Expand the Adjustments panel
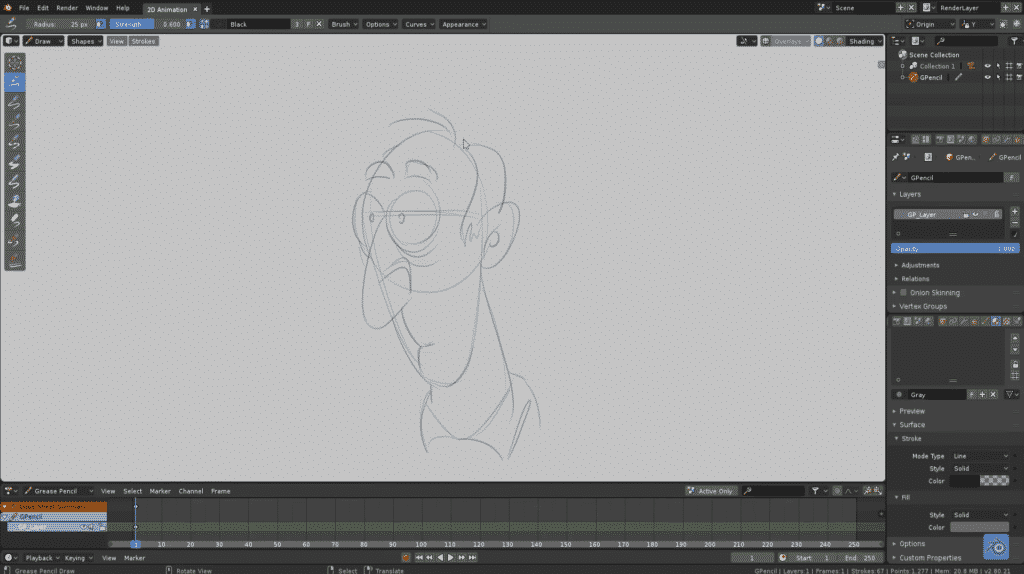Screen dimensions: 1024x574 tap(920, 265)
